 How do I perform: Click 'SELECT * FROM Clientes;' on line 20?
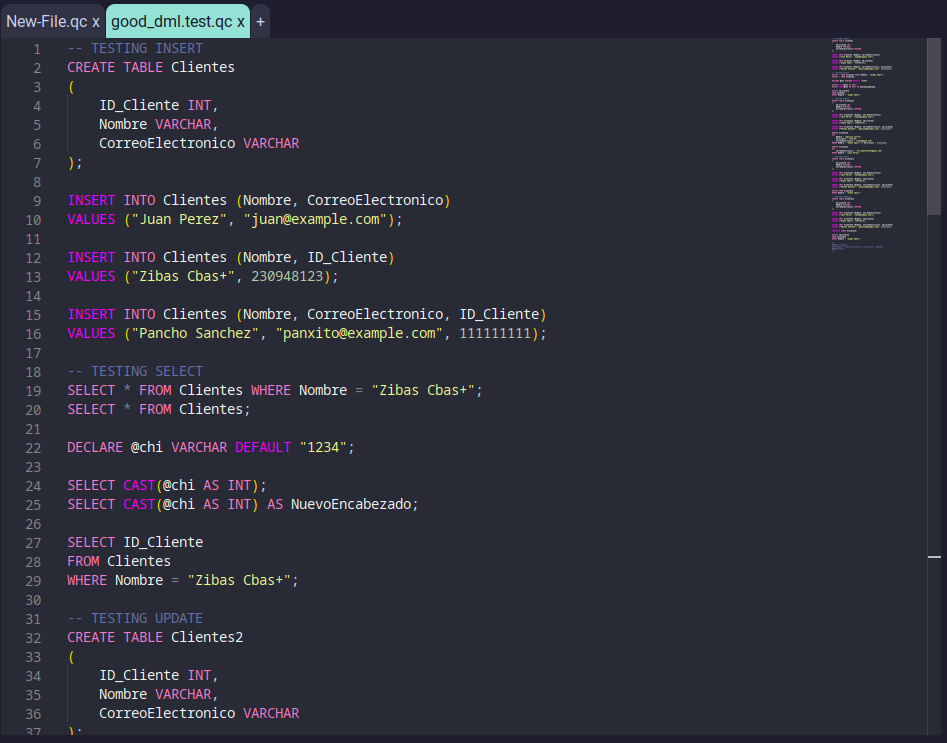click(159, 409)
